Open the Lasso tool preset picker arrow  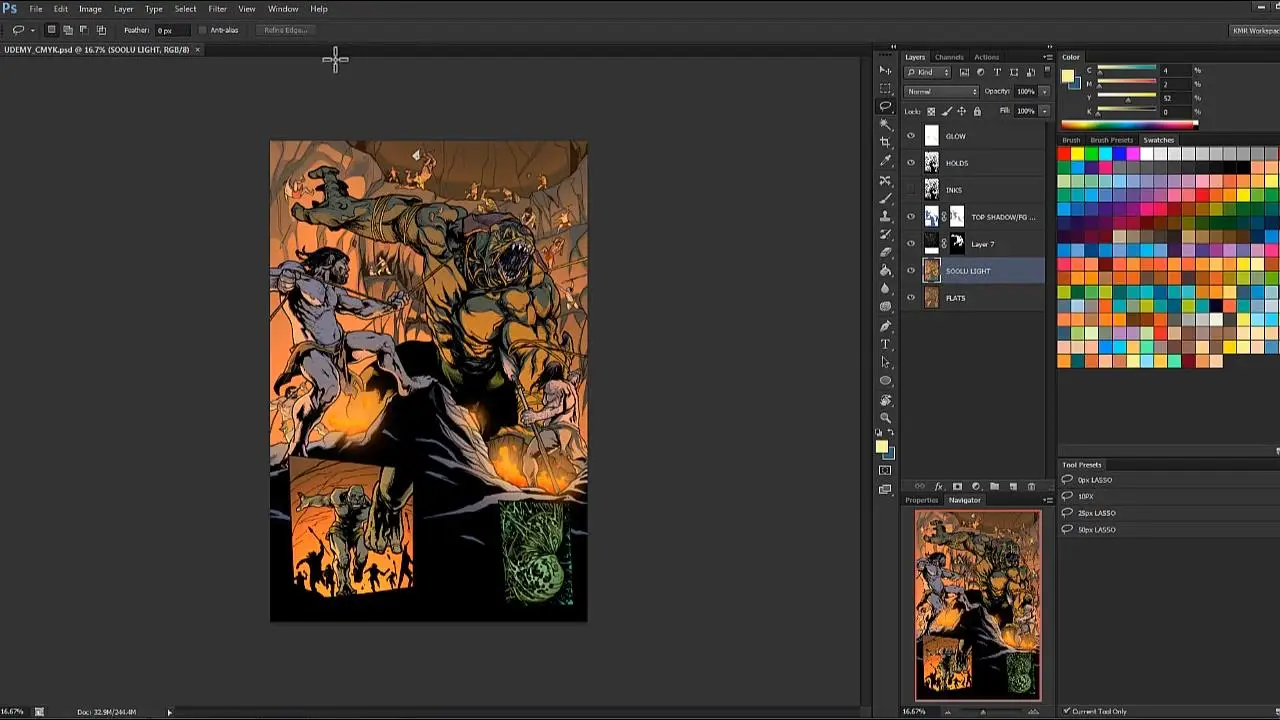pyautogui.click(x=33, y=30)
